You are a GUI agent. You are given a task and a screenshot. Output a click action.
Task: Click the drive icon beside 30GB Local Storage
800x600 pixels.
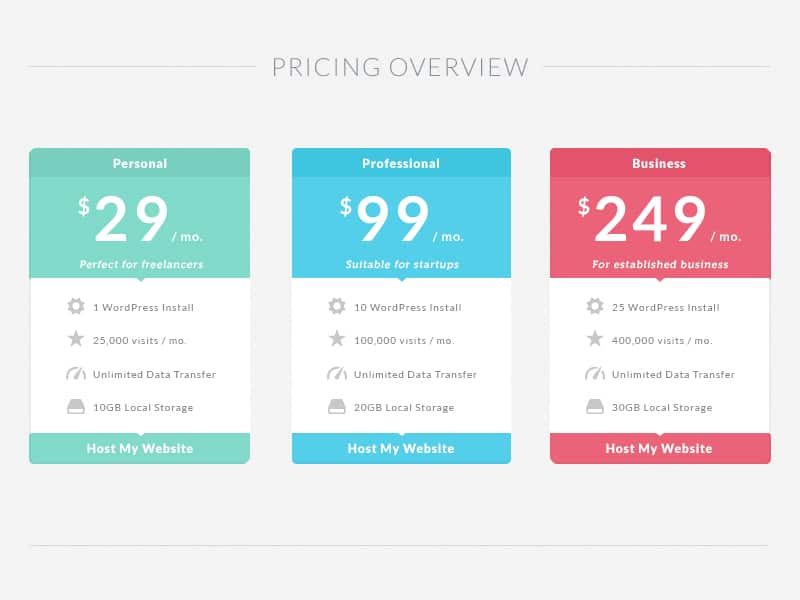coord(595,407)
